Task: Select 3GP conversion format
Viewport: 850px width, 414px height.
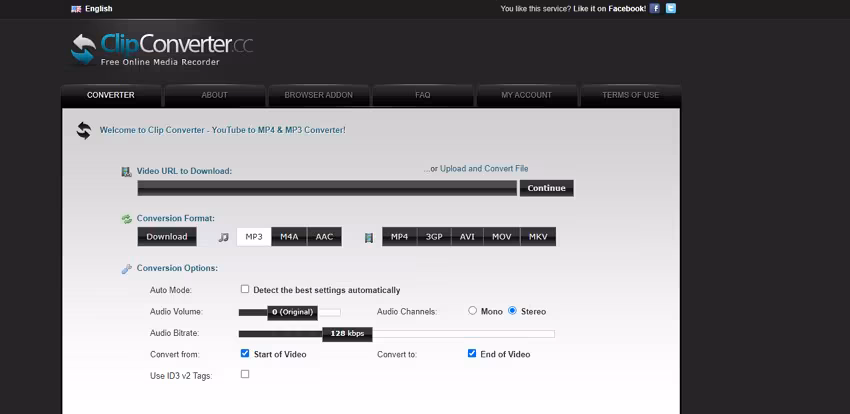Action: click(x=434, y=237)
